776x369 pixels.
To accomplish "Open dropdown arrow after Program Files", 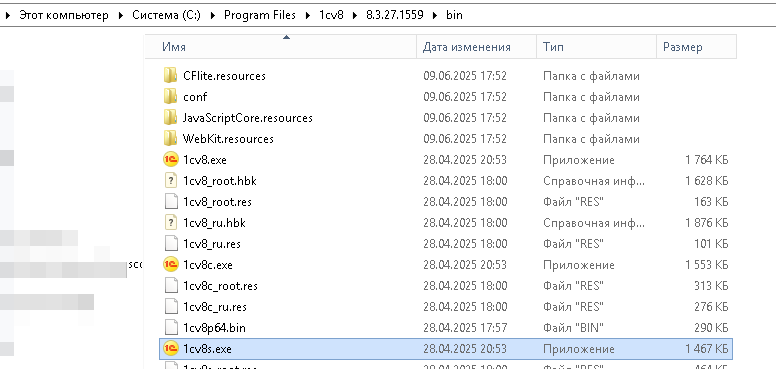I will pos(307,15).
